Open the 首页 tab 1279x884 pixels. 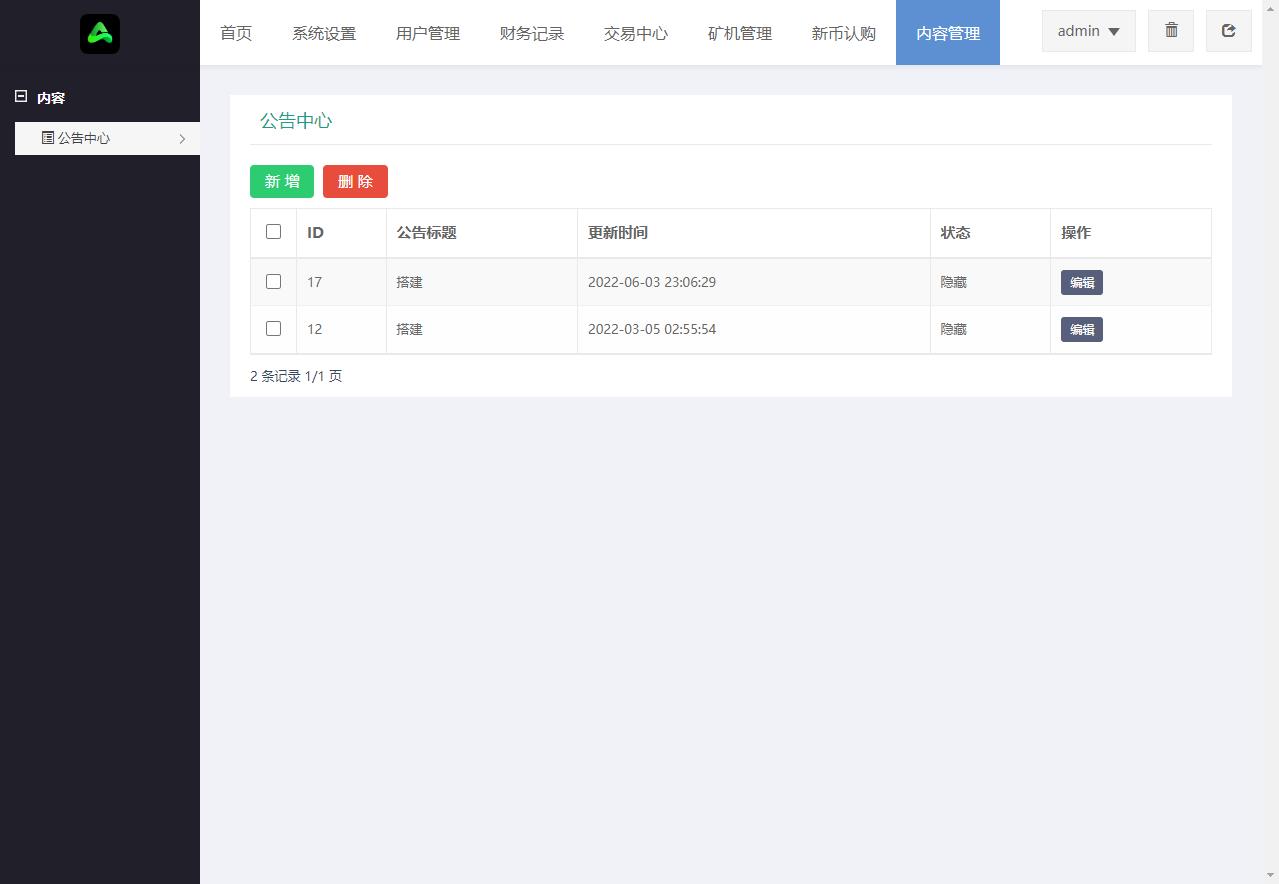(x=236, y=33)
